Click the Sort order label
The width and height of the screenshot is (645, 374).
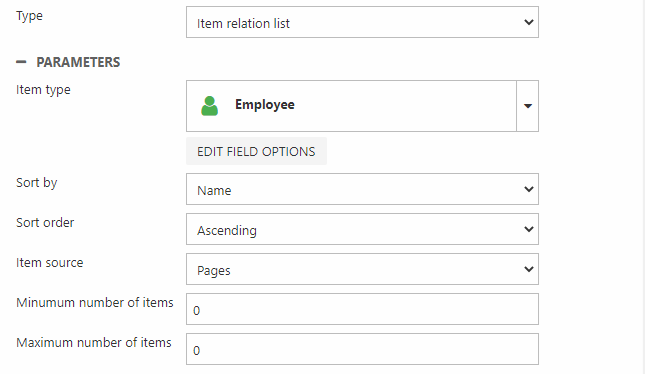tap(45, 223)
